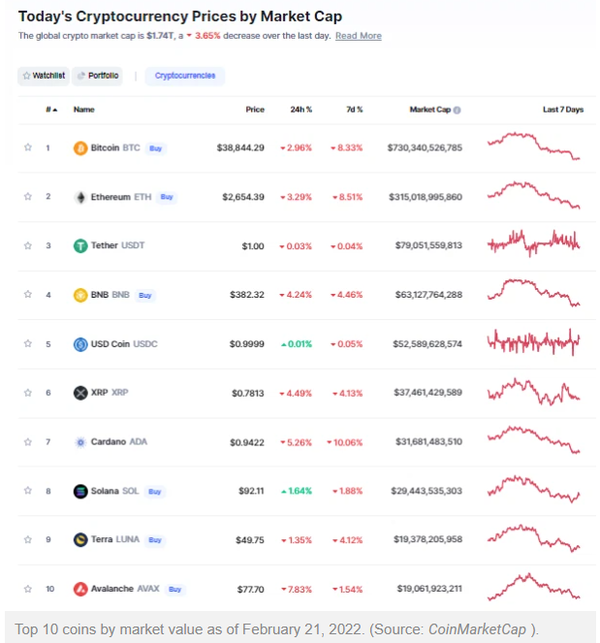
Task: Sort table by Price column header
Action: coord(255,109)
